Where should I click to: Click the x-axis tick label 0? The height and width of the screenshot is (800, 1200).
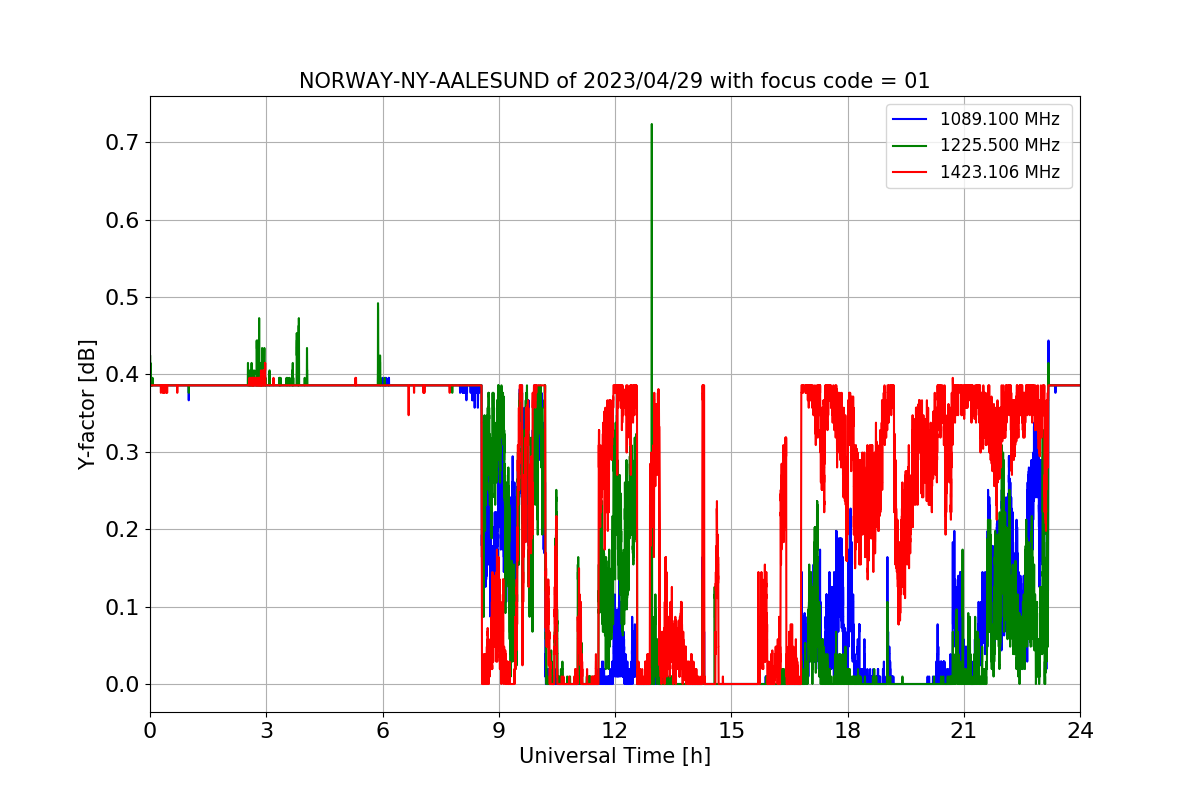[x=150, y=730]
